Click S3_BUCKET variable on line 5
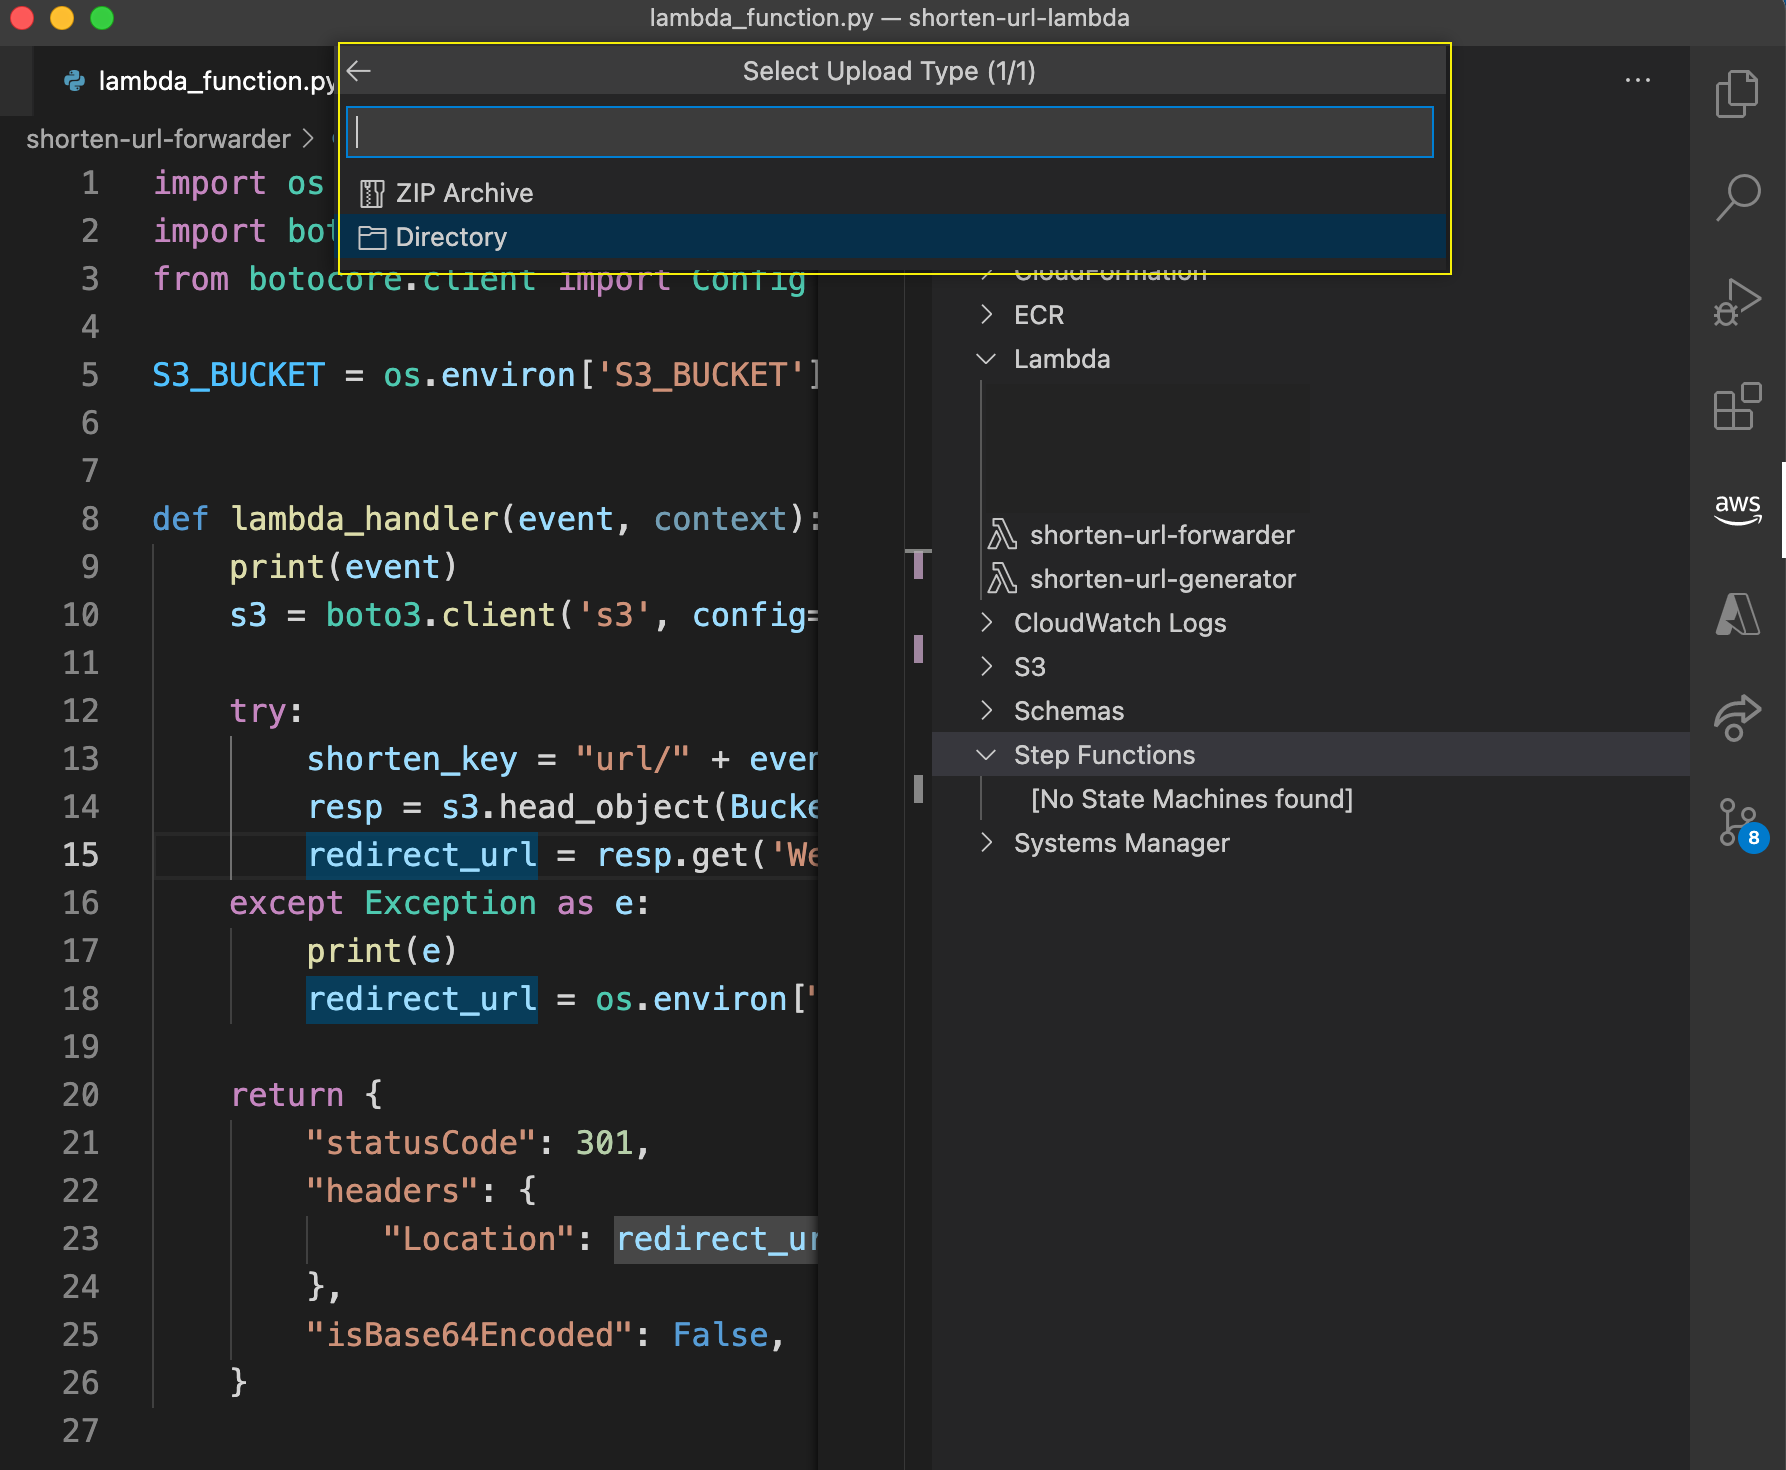Viewport: 1786px width, 1470px height. (238, 375)
